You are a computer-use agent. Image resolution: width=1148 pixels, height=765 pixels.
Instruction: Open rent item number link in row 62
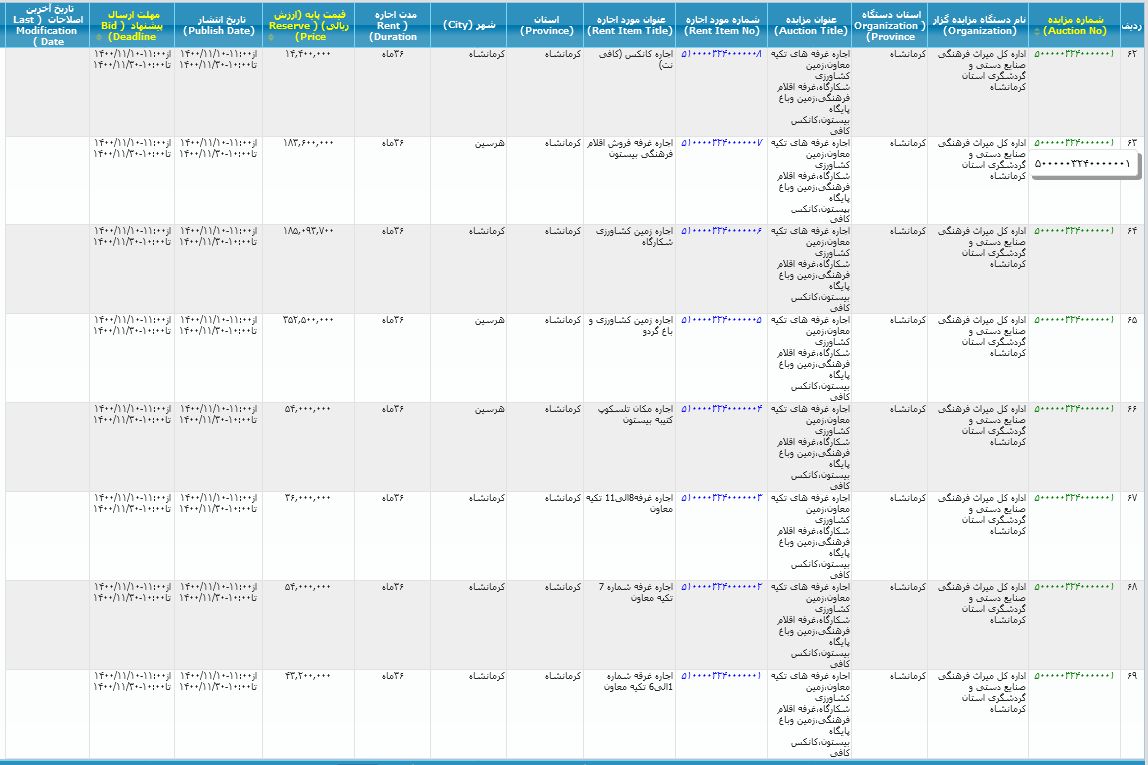pos(720,54)
